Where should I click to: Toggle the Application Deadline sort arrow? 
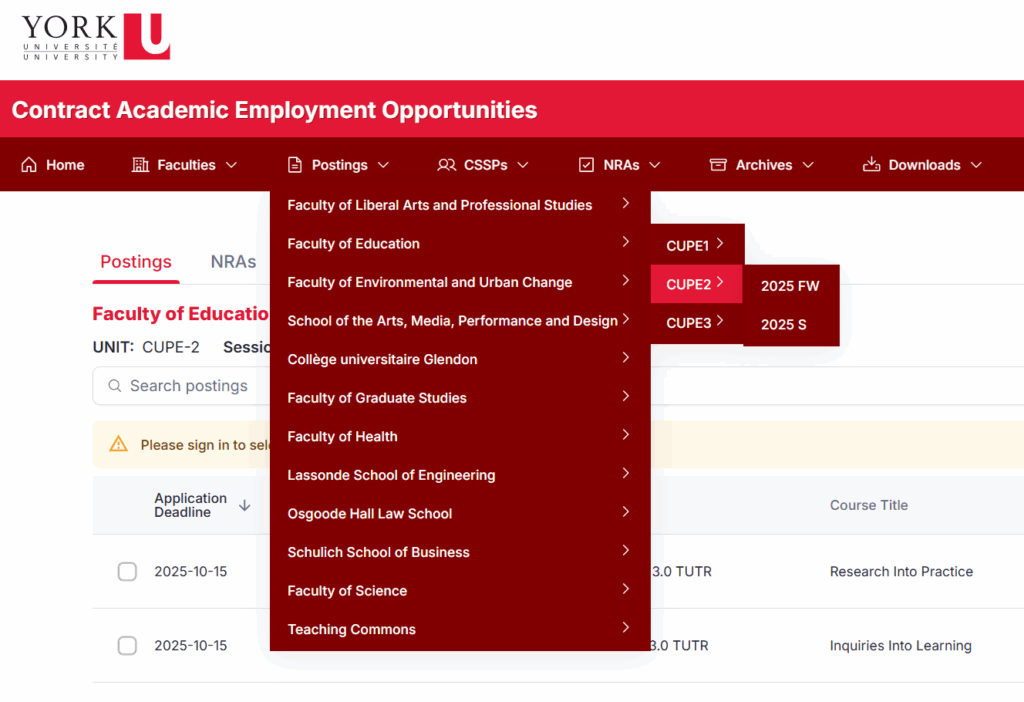tap(245, 505)
